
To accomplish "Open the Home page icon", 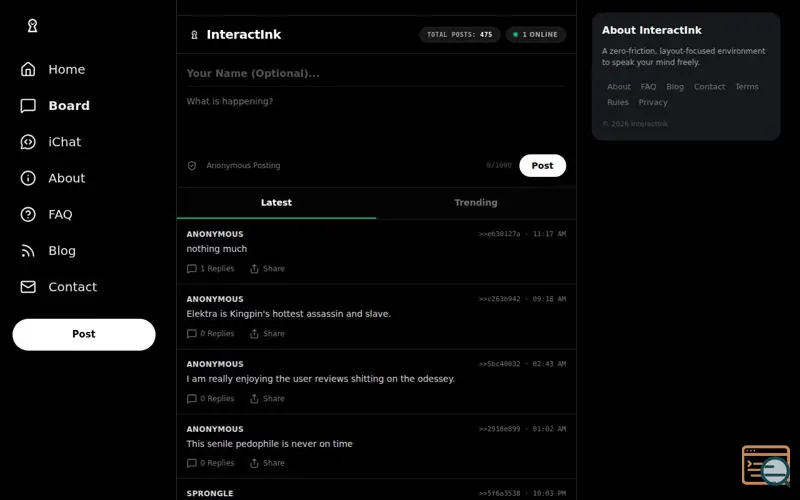I will click(x=28, y=69).
